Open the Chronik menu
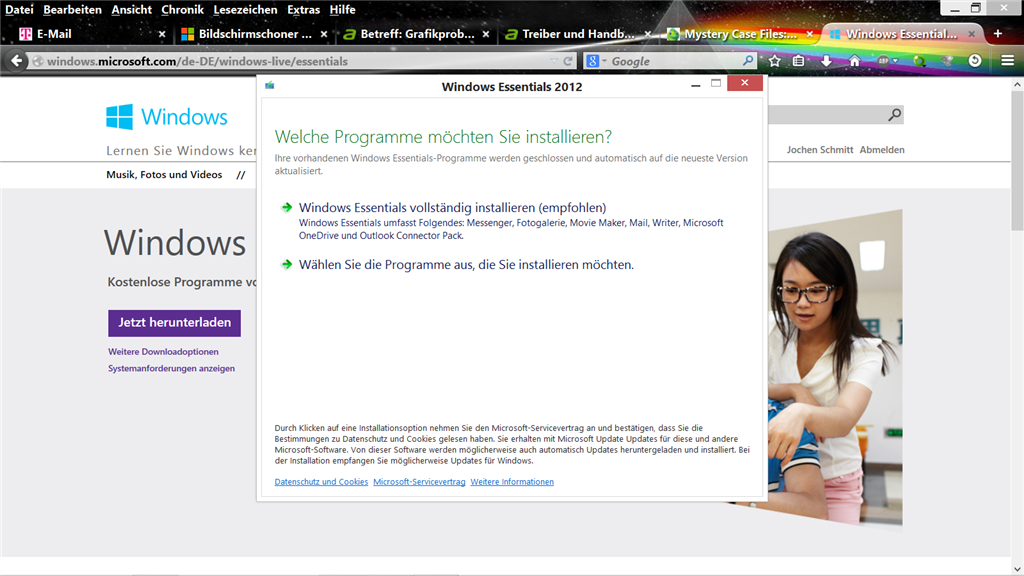The height and width of the screenshot is (576, 1024). (182, 10)
